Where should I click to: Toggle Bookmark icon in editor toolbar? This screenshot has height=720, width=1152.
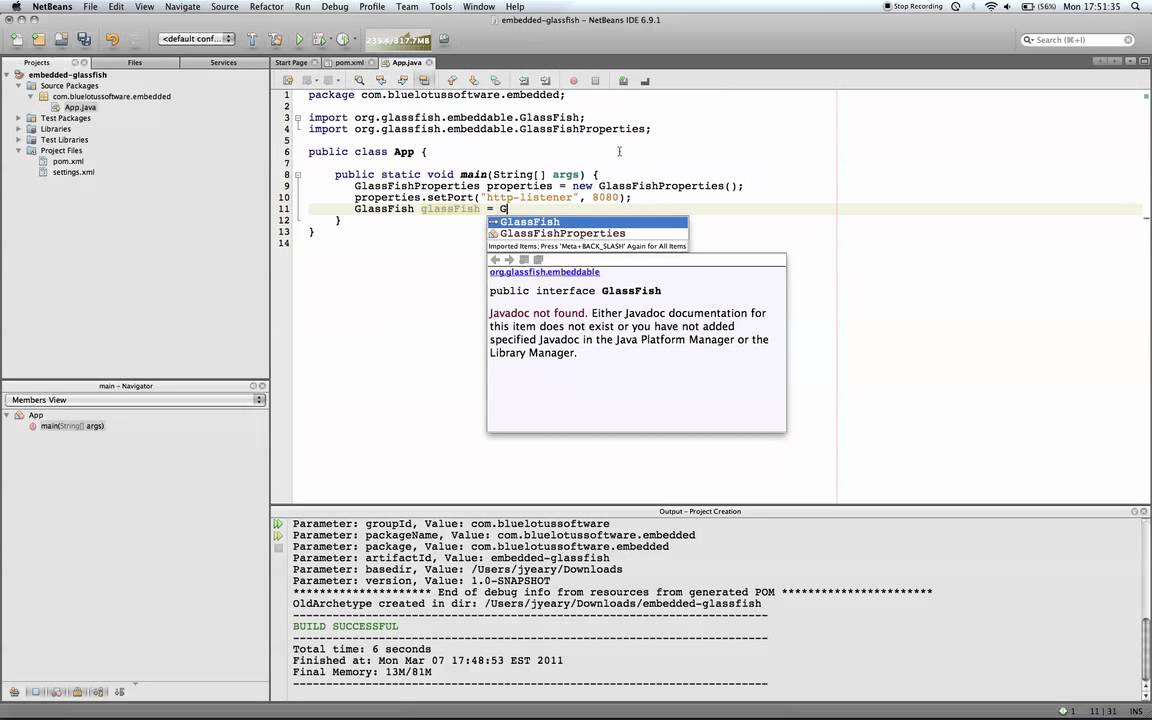click(495, 81)
